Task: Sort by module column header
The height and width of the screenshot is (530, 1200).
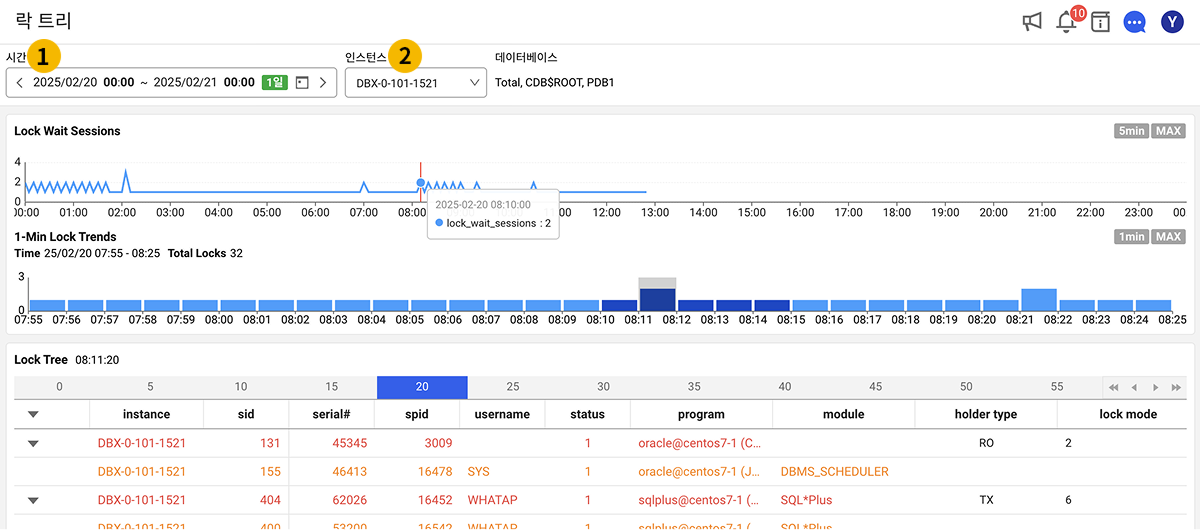Action: pyautogui.click(x=843, y=414)
